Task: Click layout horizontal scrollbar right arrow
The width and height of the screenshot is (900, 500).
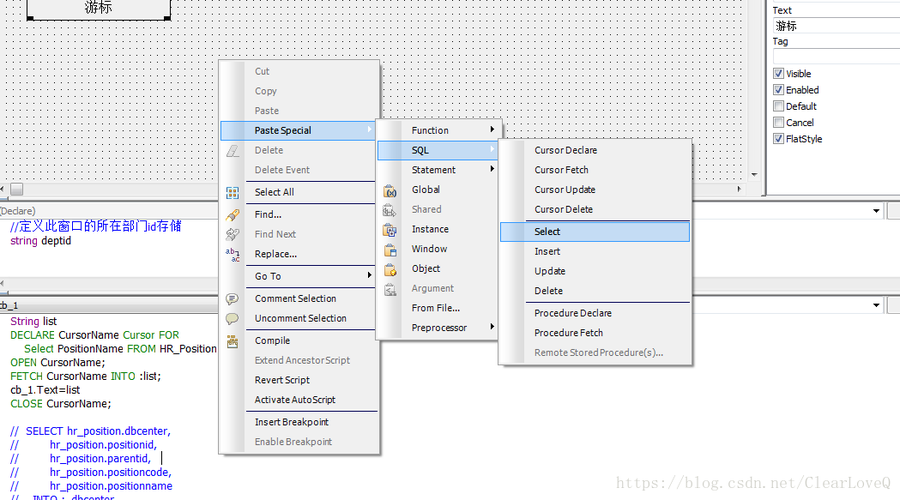Action: [x=739, y=189]
